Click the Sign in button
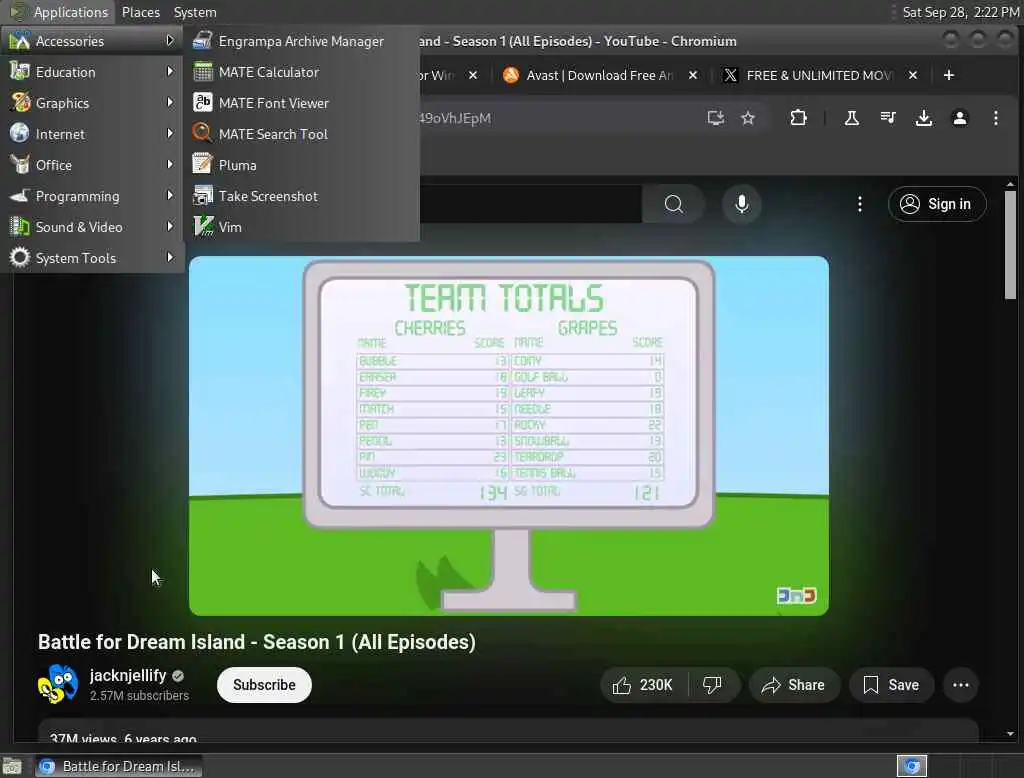The height and width of the screenshot is (778, 1024). [x=937, y=204]
